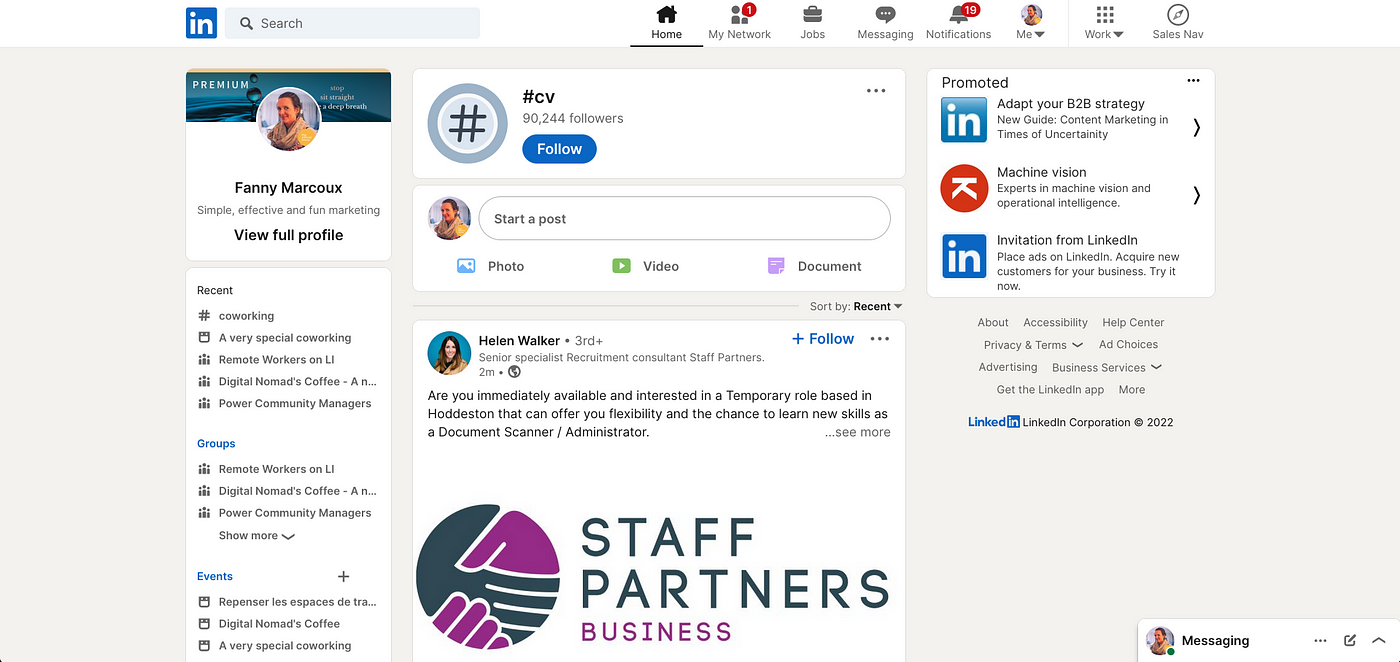The height and width of the screenshot is (662, 1400).
Task: Follow Helen Walker
Action: point(823,339)
